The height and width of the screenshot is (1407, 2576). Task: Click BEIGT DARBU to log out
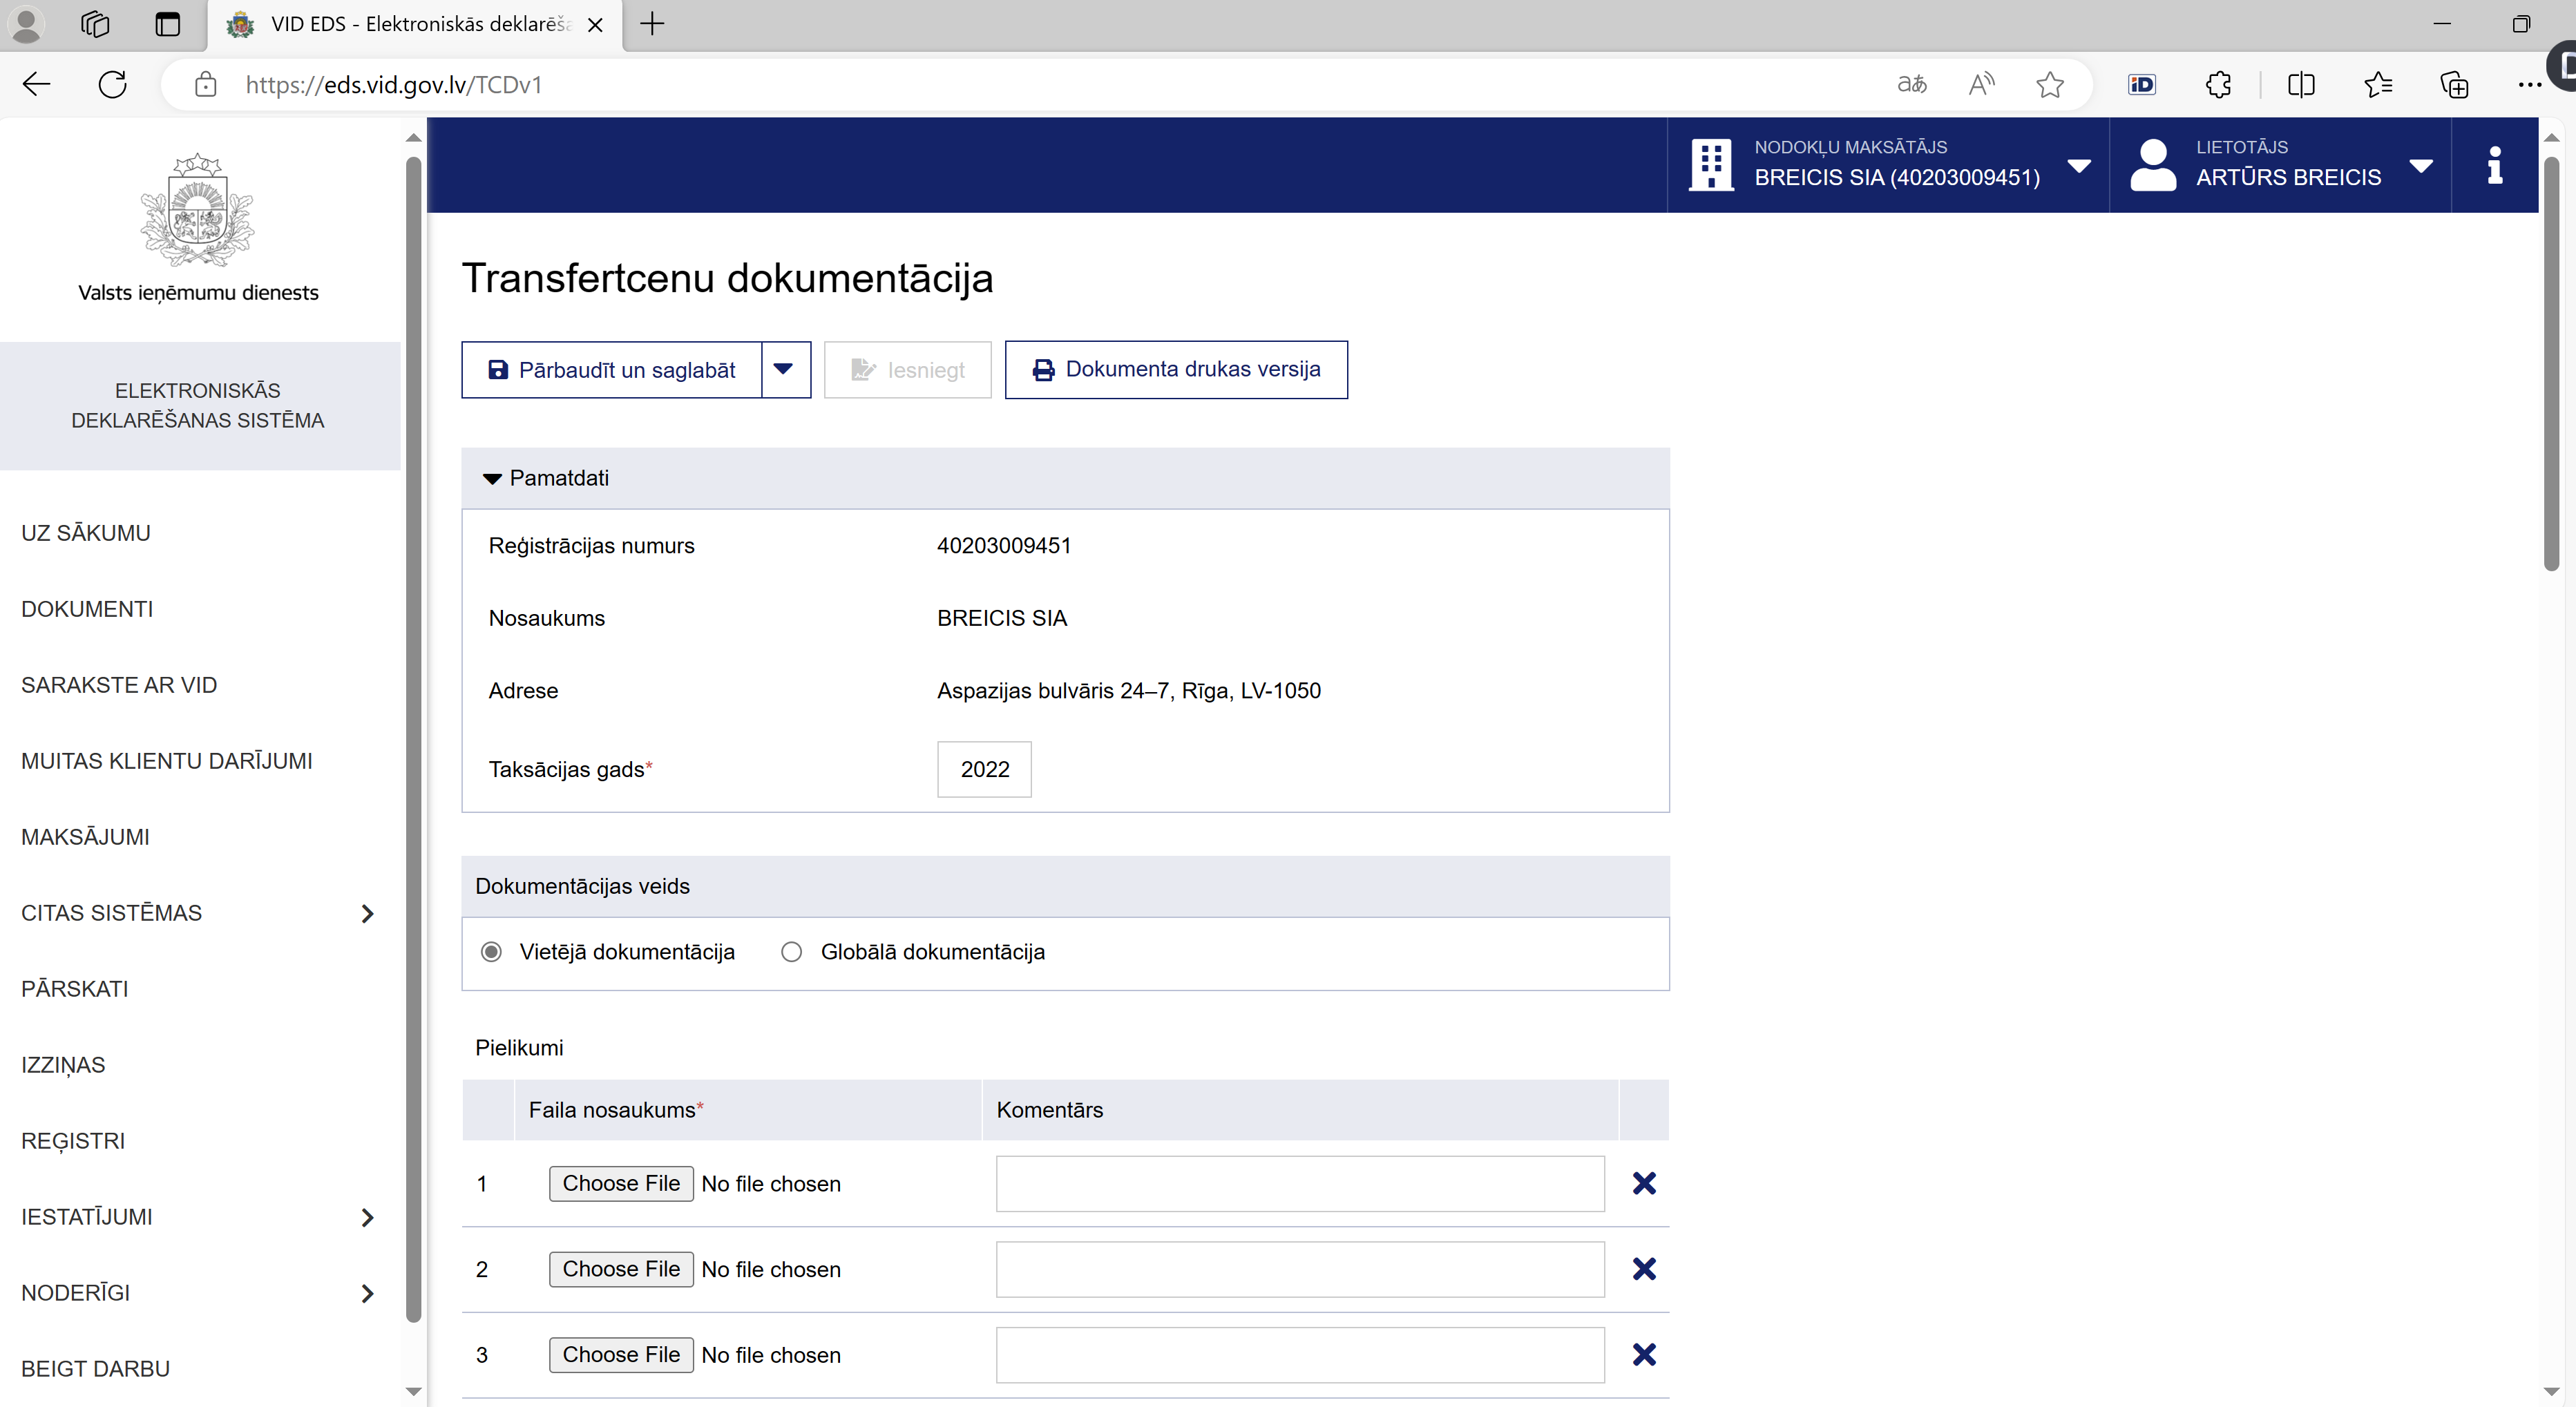(95, 1369)
